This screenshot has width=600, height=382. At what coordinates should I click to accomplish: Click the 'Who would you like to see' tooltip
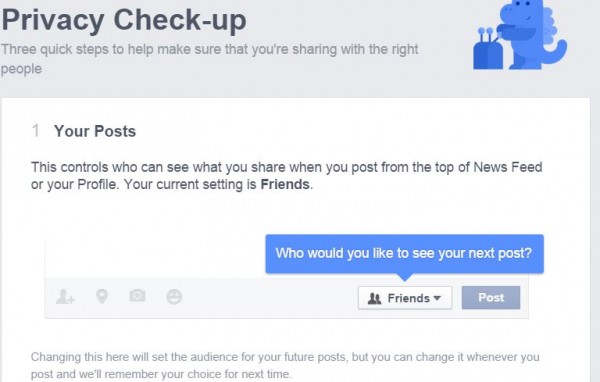pyautogui.click(x=404, y=253)
